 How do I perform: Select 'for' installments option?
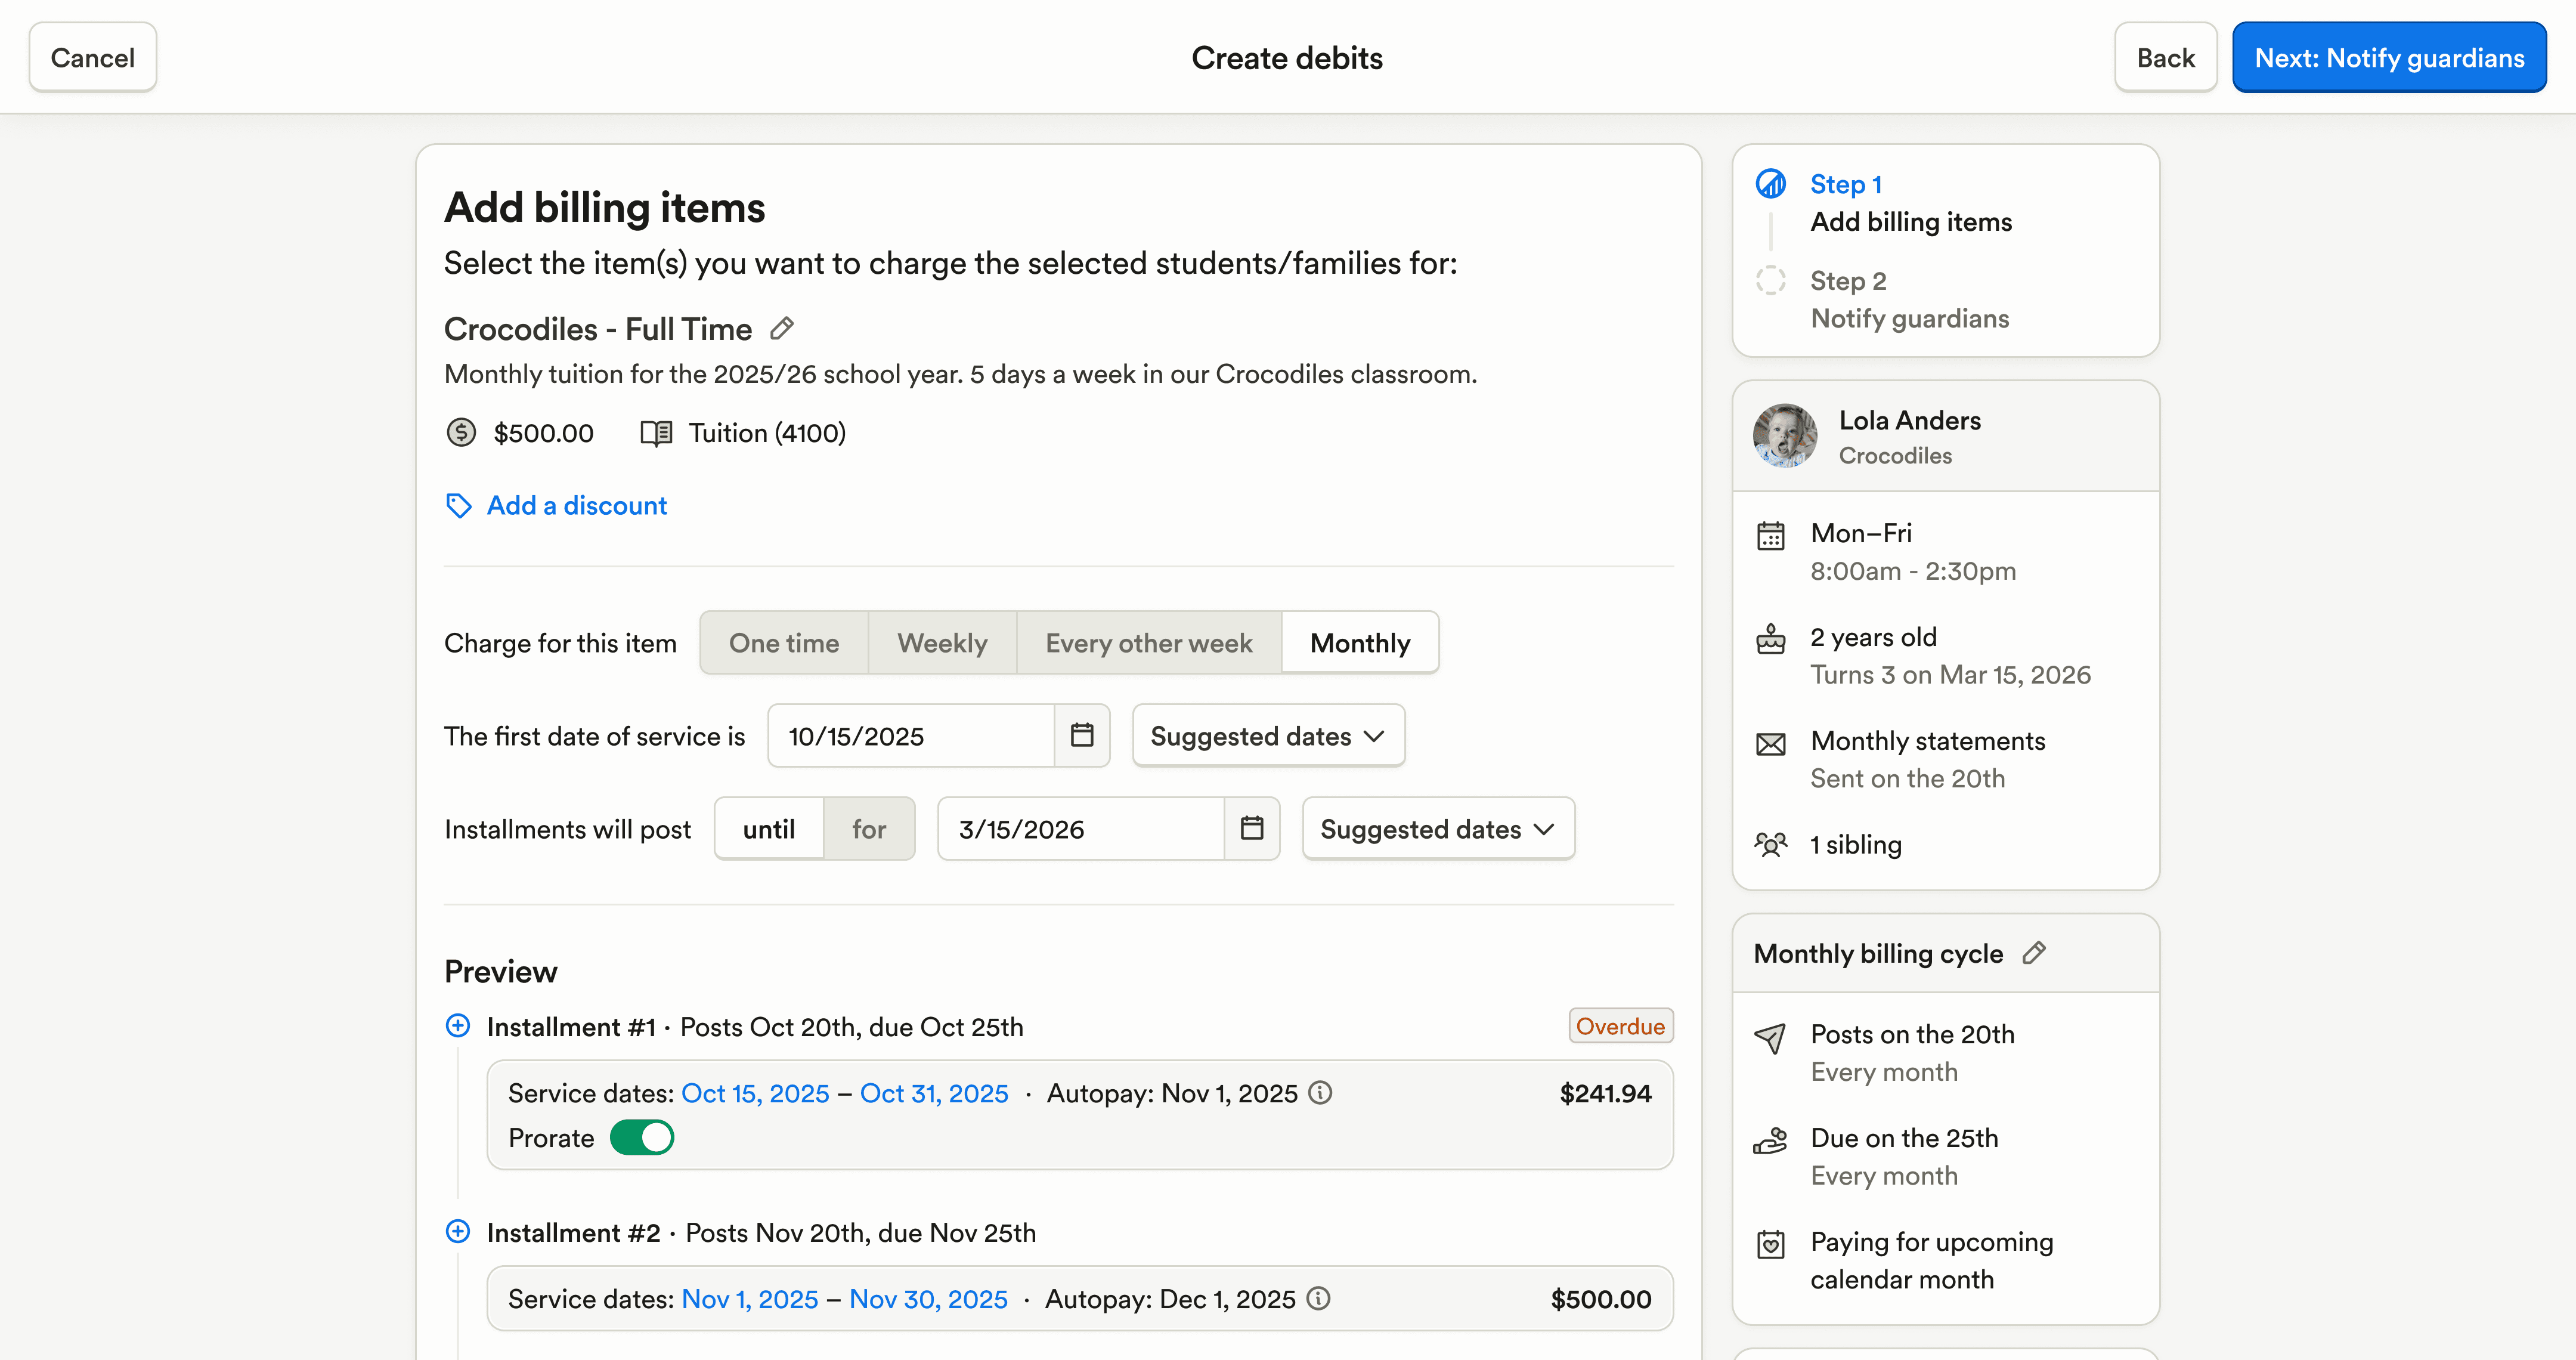pos(868,829)
